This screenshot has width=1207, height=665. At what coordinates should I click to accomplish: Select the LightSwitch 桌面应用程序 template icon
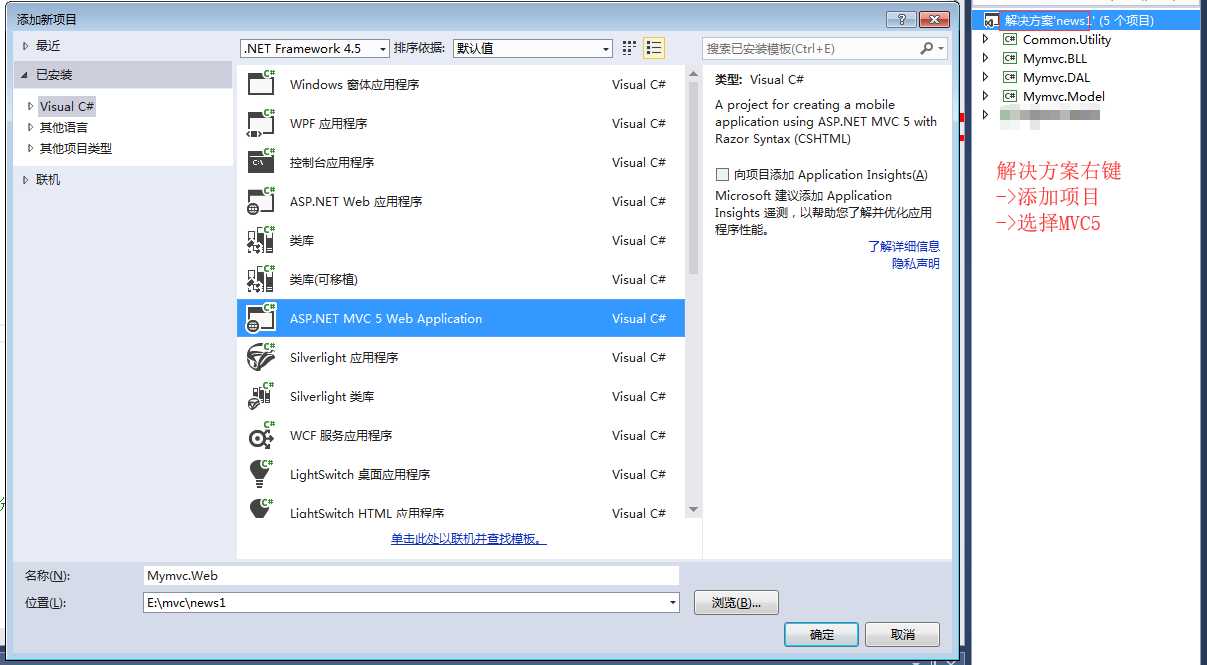click(x=261, y=474)
